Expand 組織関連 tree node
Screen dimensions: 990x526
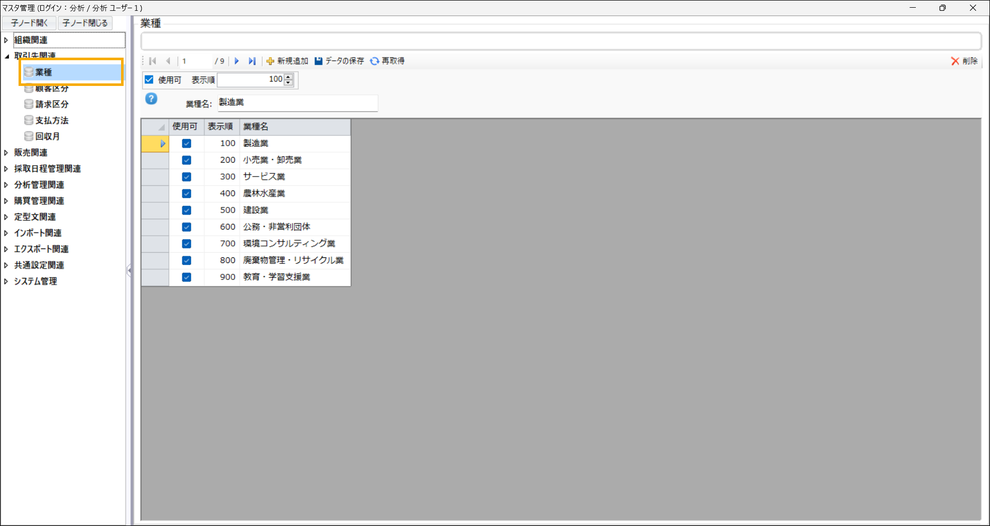click(x=6, y=40)
